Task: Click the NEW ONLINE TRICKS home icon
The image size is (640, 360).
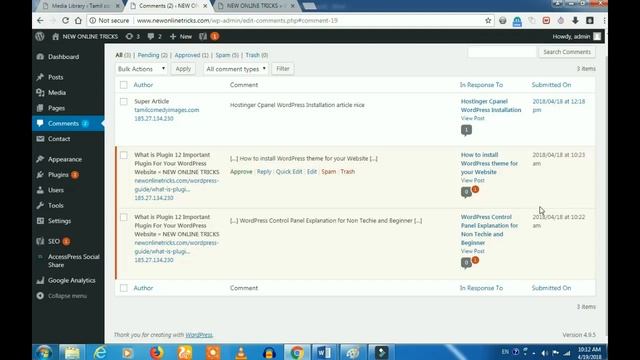Action: 56,36
